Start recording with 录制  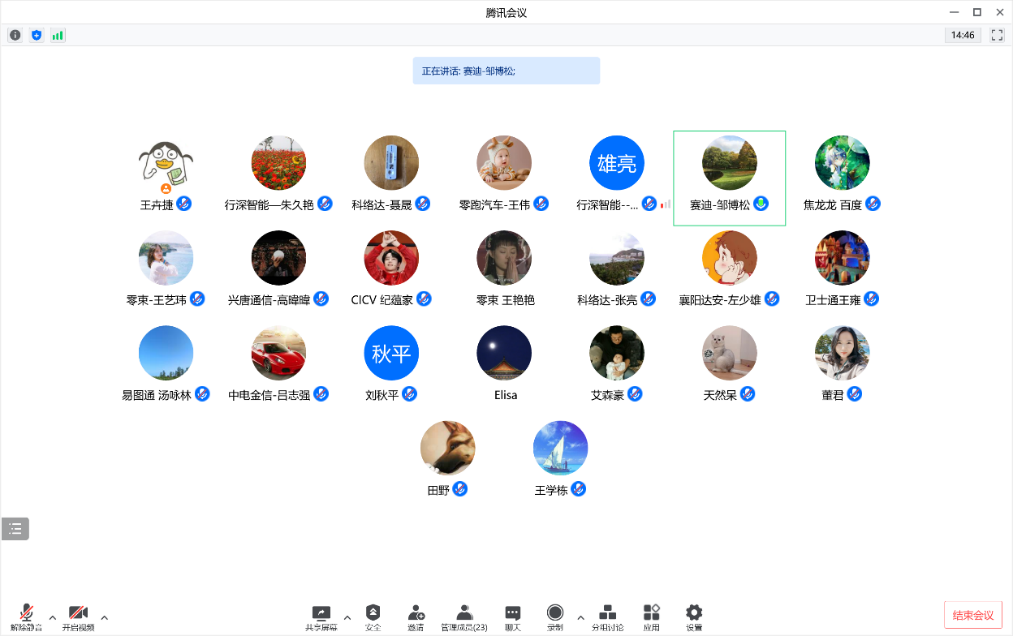coord(555,617)
